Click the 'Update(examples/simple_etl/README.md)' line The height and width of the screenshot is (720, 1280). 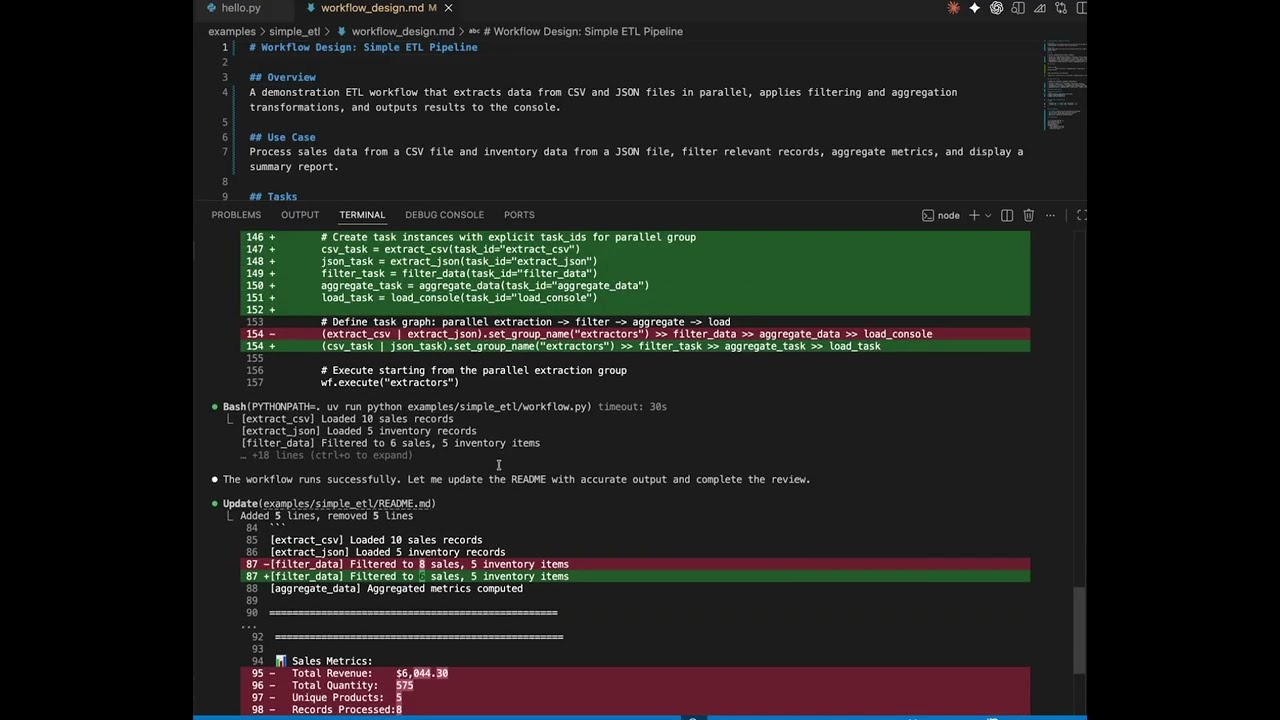(329, 504)
